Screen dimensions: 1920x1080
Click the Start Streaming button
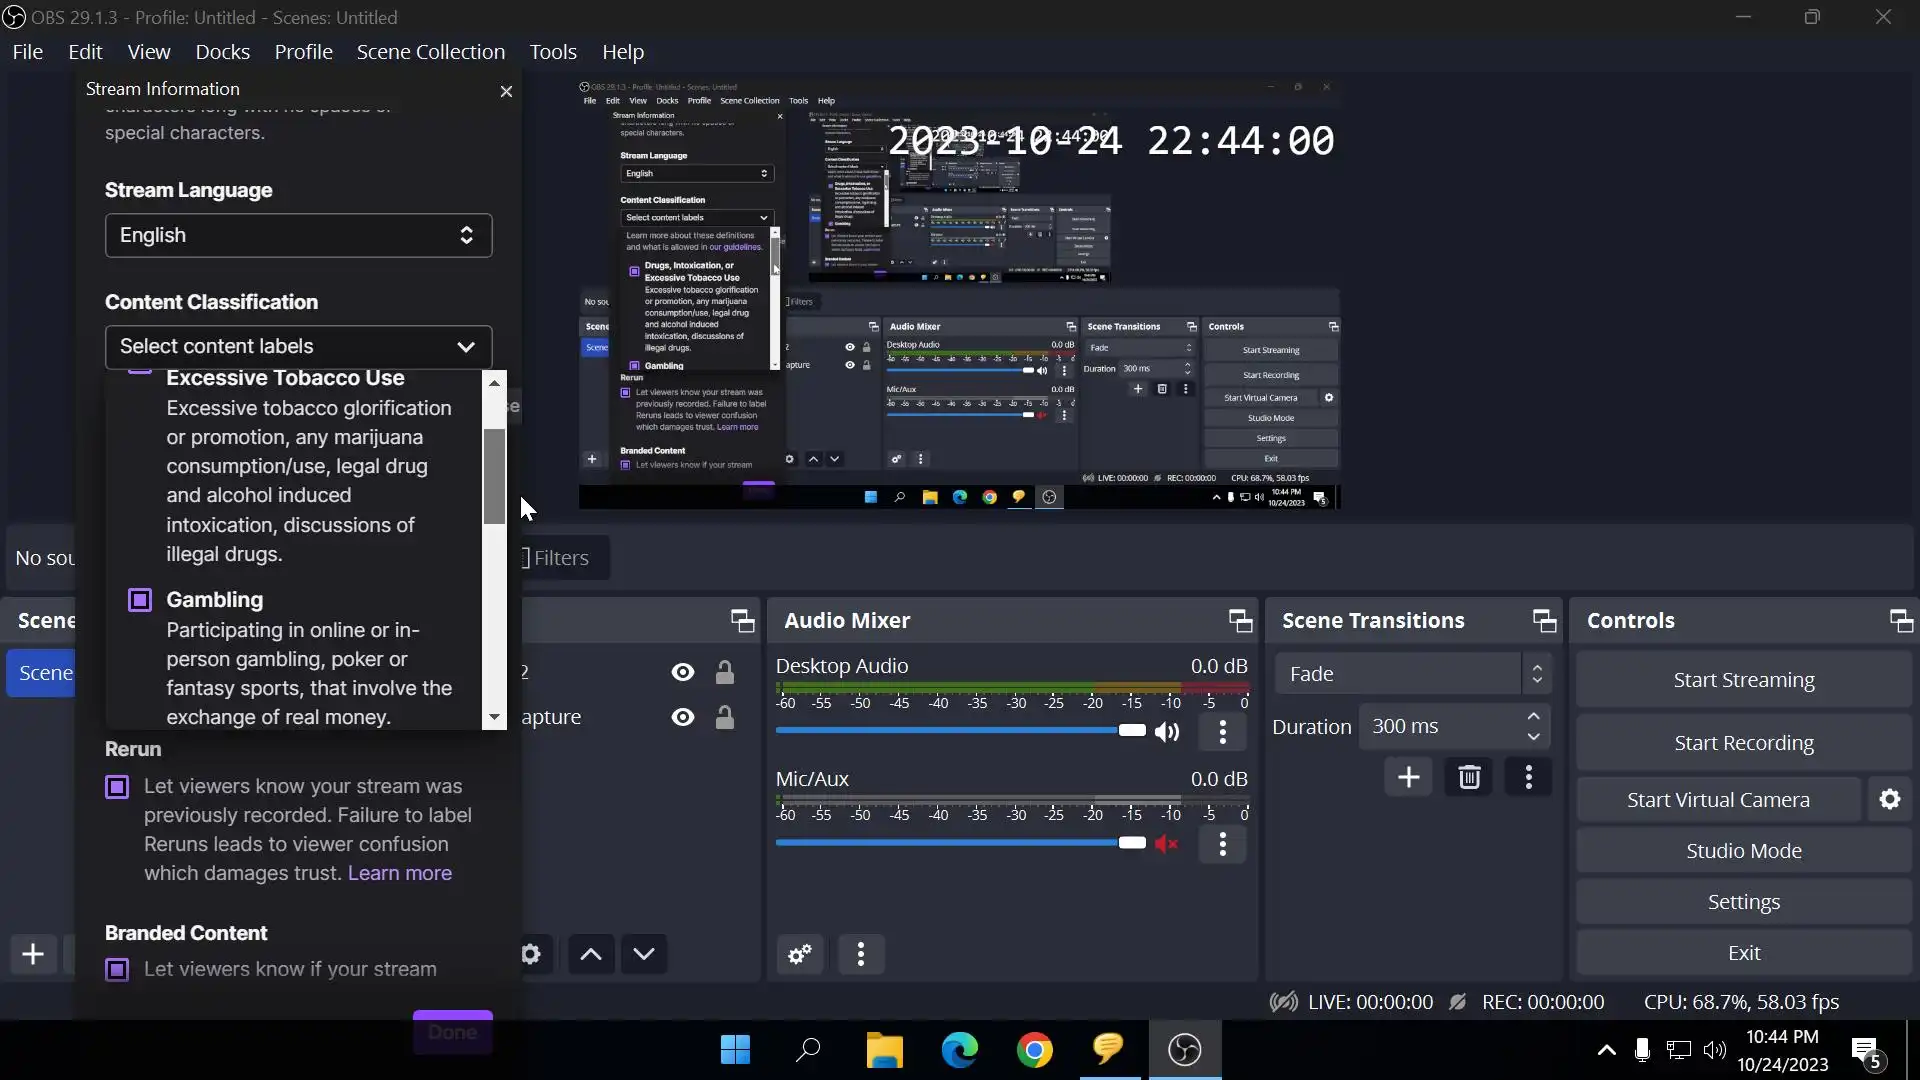click(x=1743, y=680)
